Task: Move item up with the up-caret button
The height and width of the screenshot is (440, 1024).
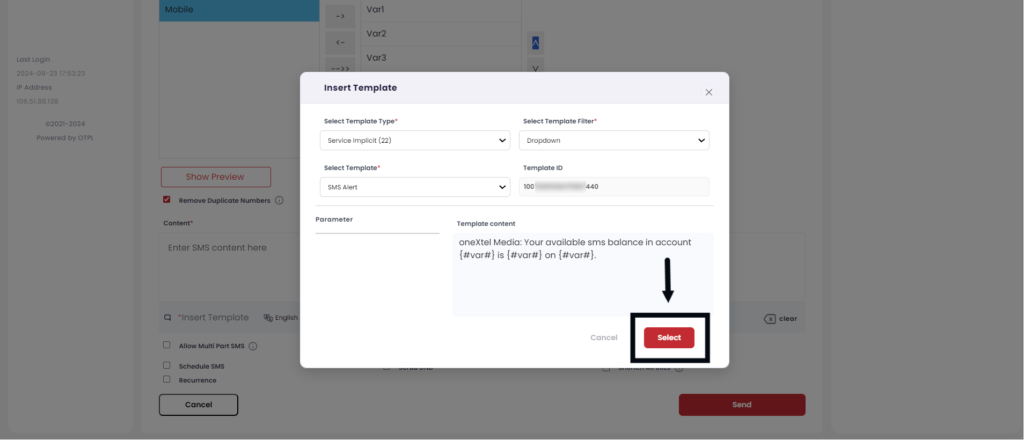Action: [536, 43]
